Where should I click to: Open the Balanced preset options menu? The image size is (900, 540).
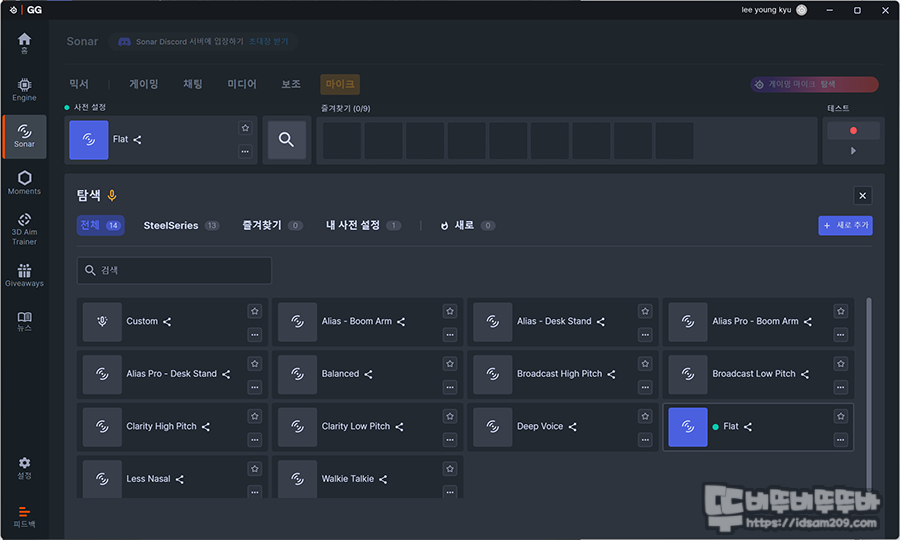tap(450, 387)
